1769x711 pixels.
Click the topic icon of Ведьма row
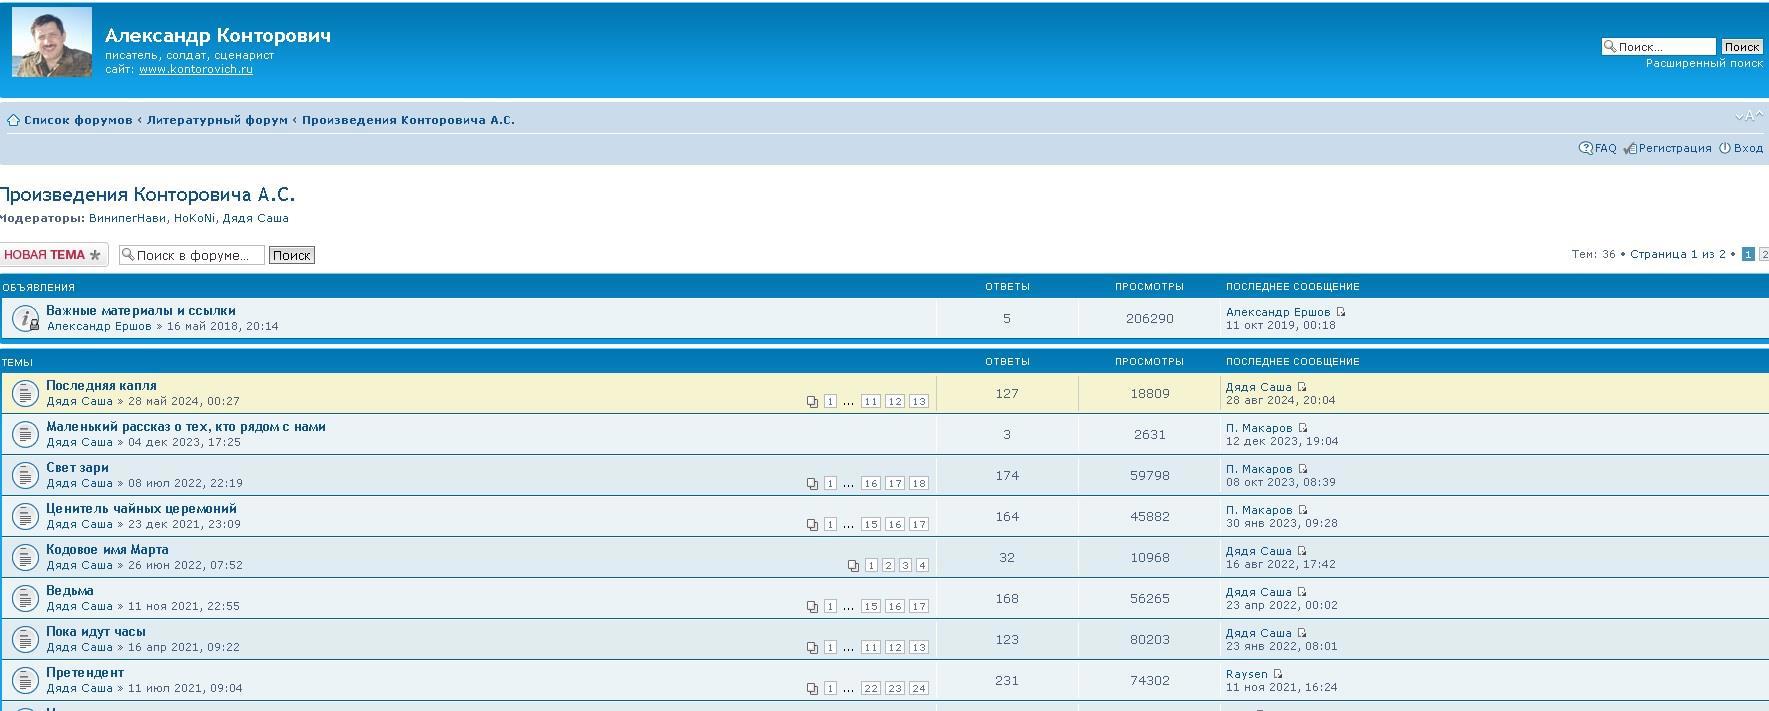(25, 599)
